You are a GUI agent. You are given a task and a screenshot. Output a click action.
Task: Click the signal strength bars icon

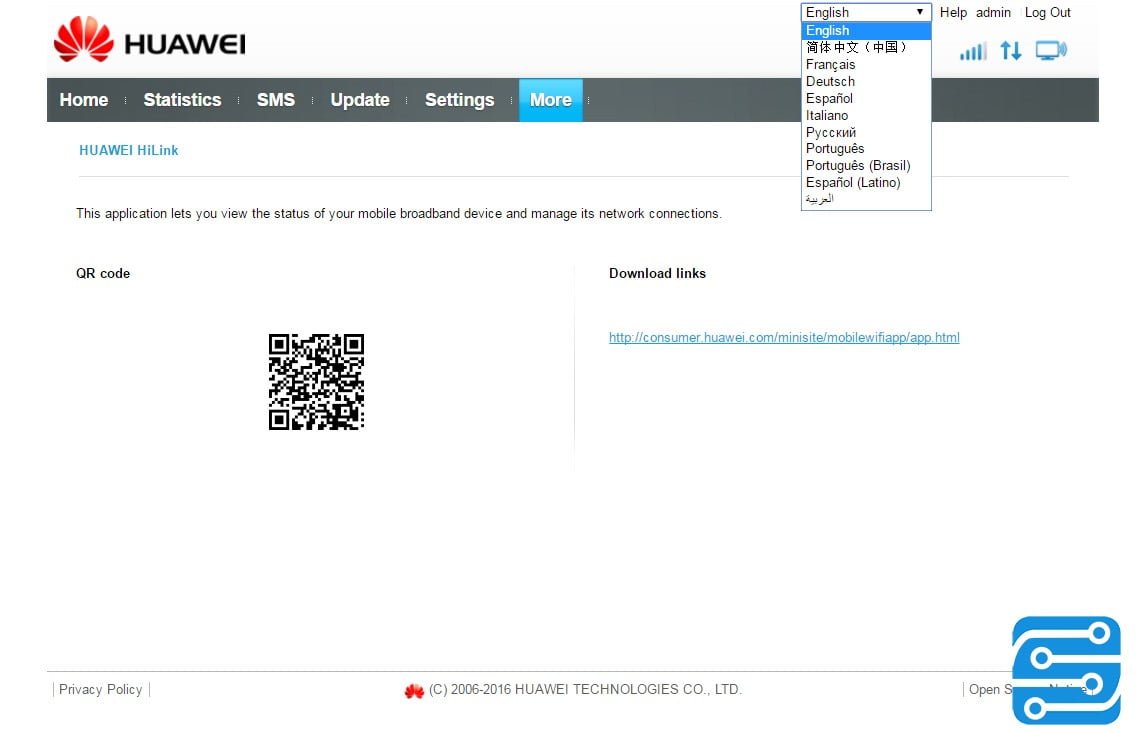[972, 50]
